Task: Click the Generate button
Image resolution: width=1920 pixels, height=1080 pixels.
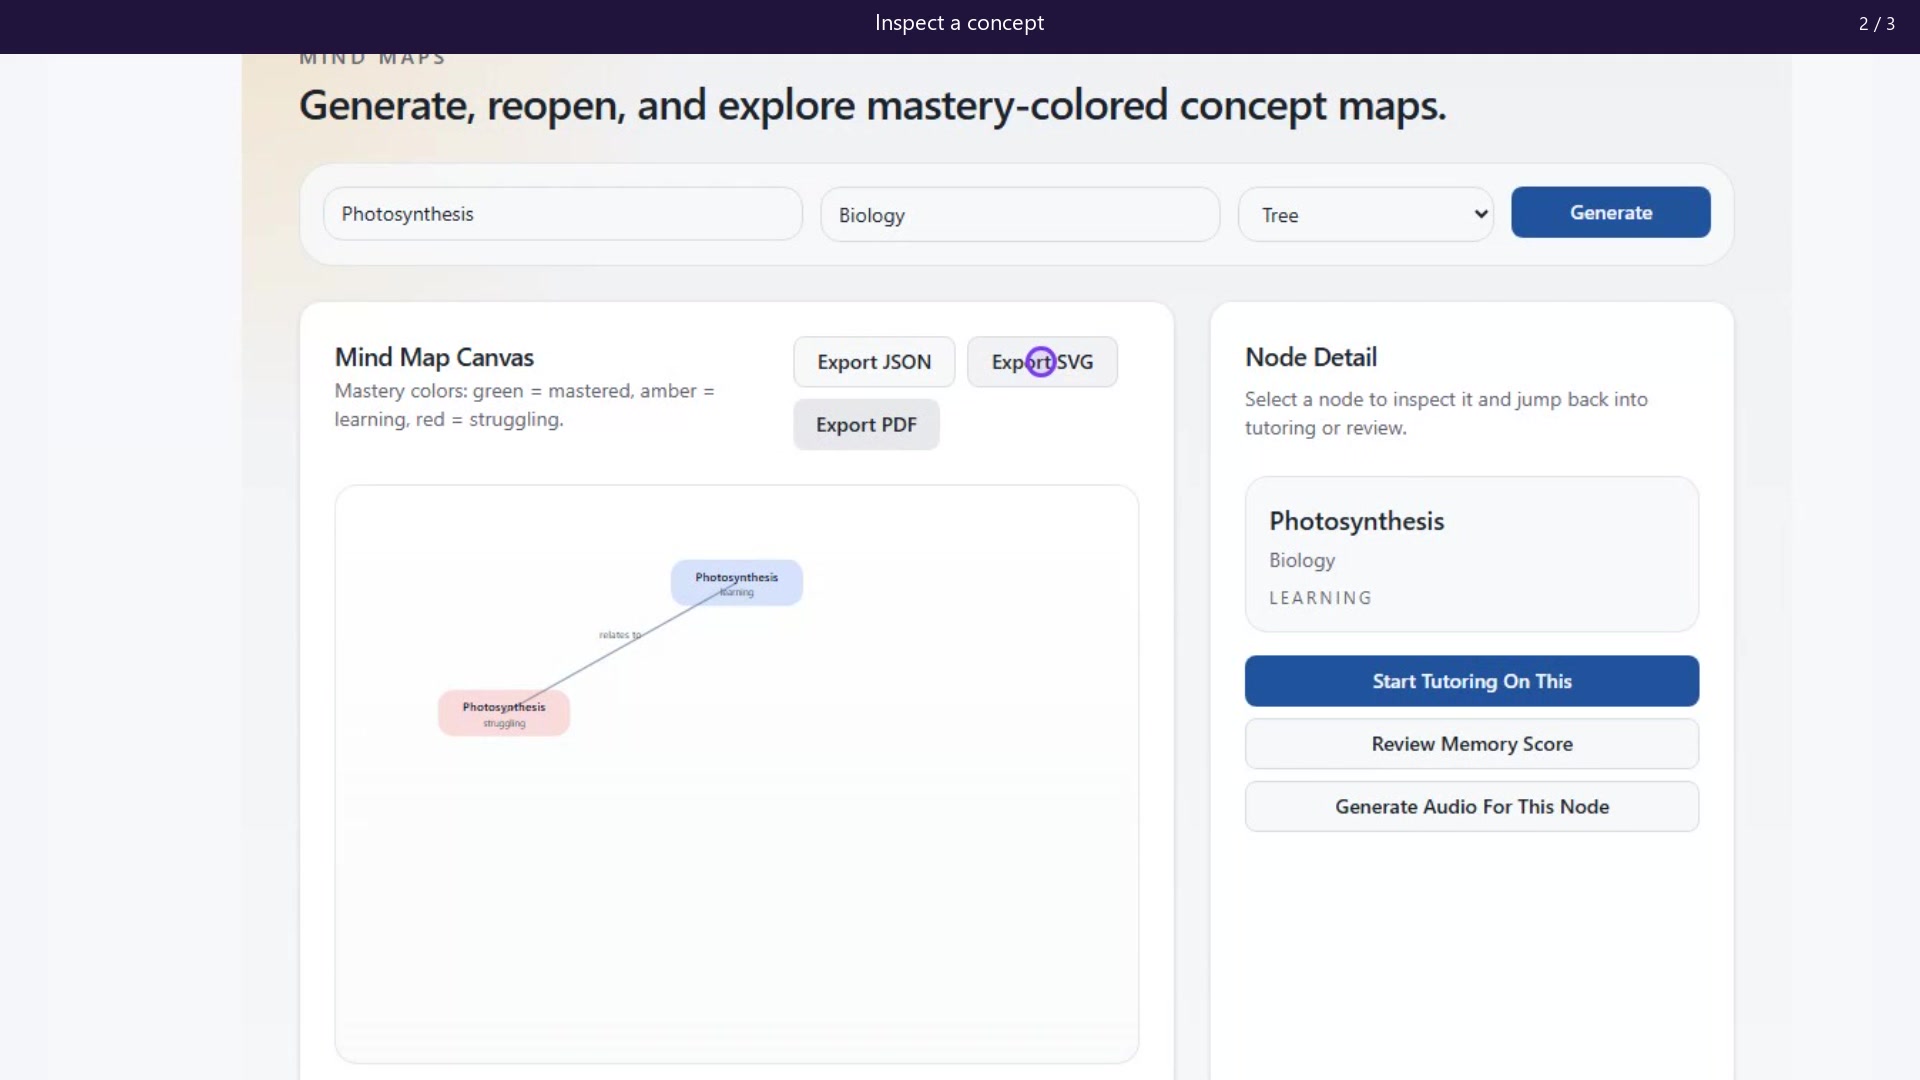Action: tap(1610, 212)
